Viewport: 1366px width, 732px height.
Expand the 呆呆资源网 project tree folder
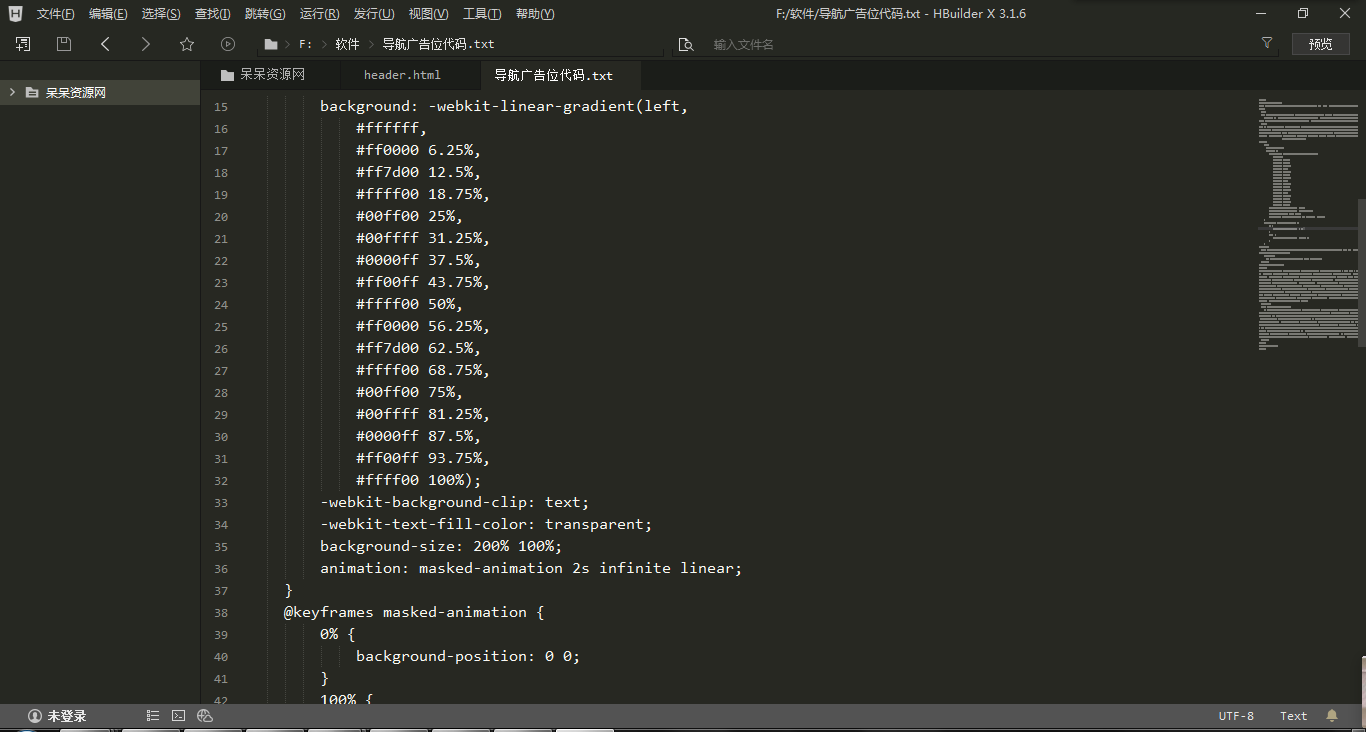tap(12, 92)
